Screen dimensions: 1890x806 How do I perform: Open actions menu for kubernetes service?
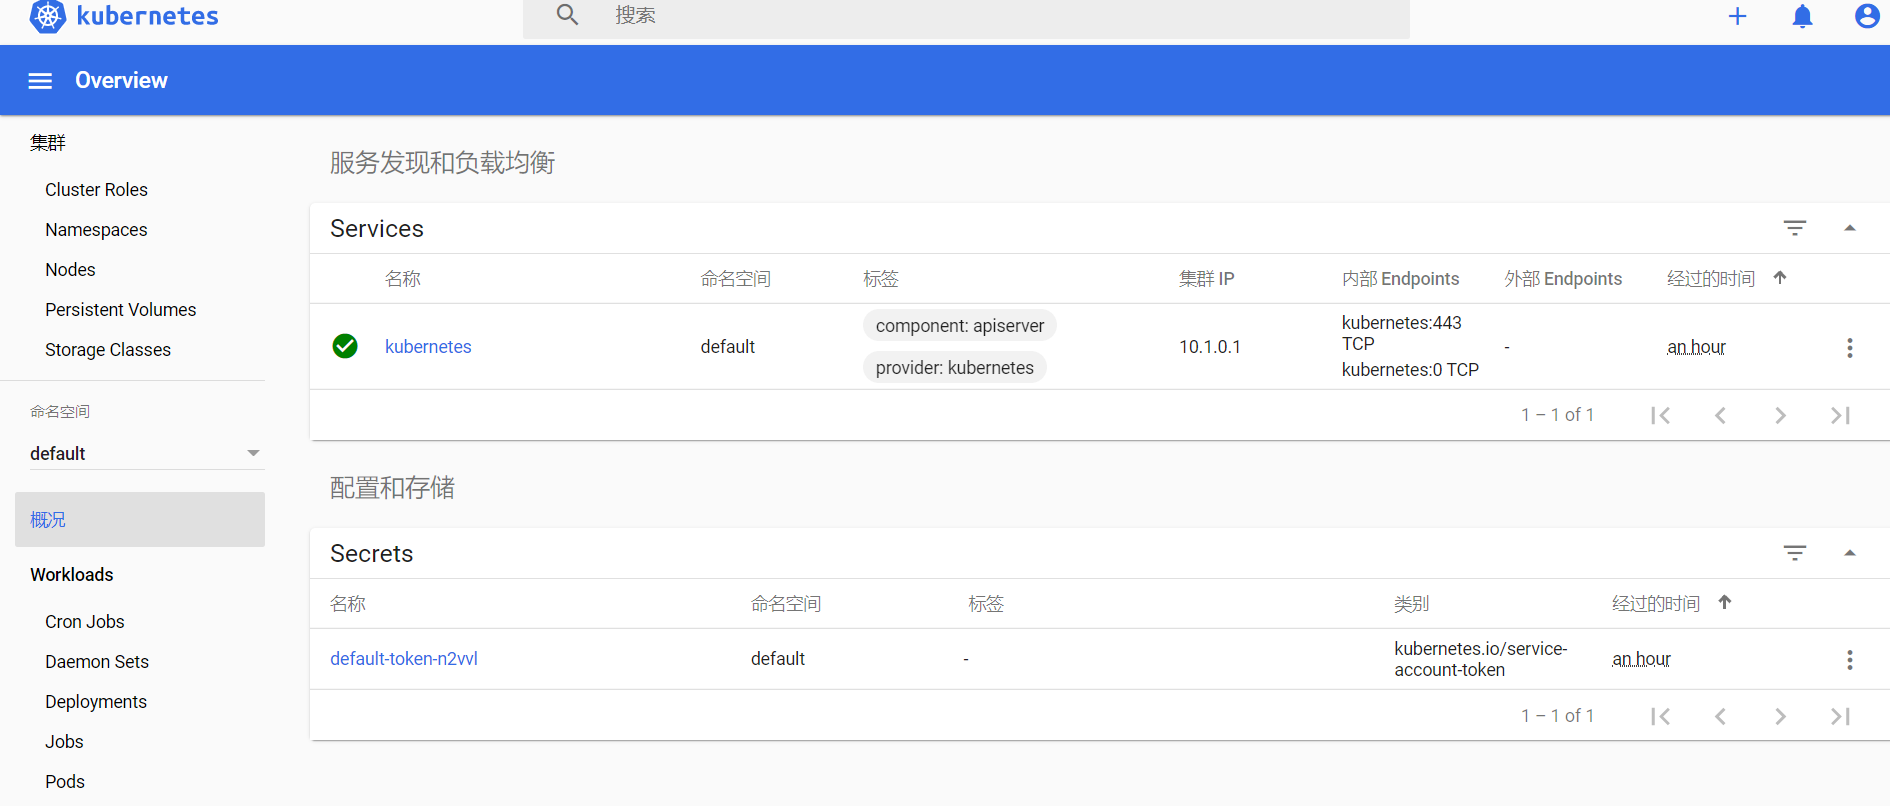(1849, 347)
